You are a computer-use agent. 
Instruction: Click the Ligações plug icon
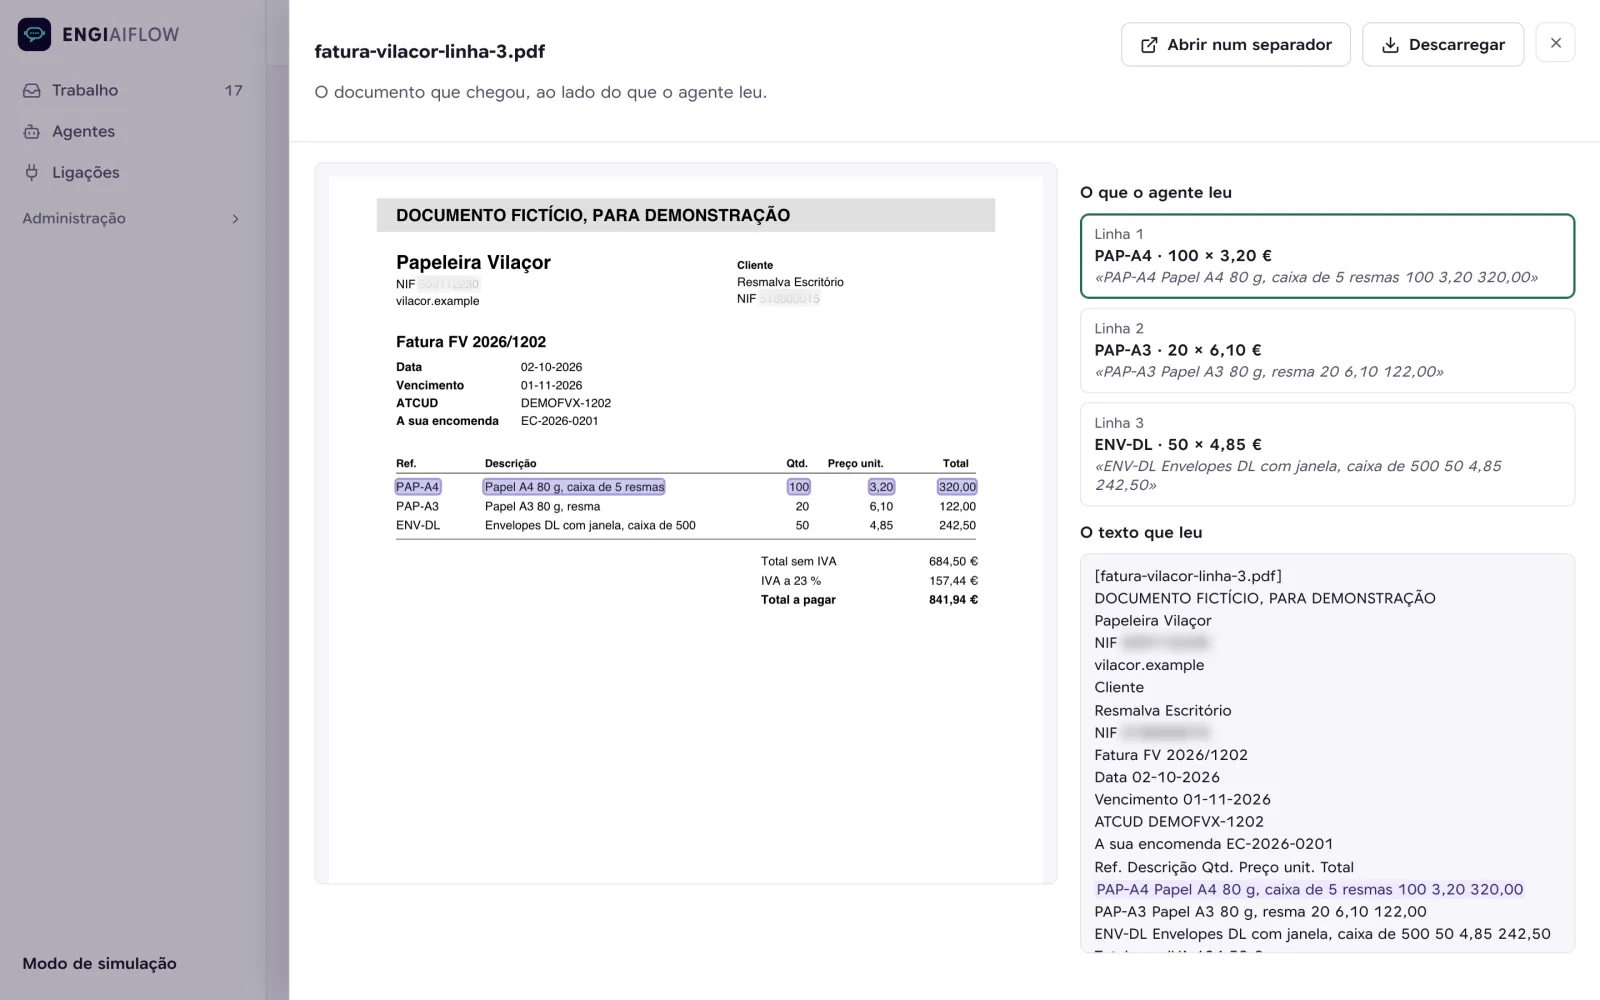click(x=32, y=172)
